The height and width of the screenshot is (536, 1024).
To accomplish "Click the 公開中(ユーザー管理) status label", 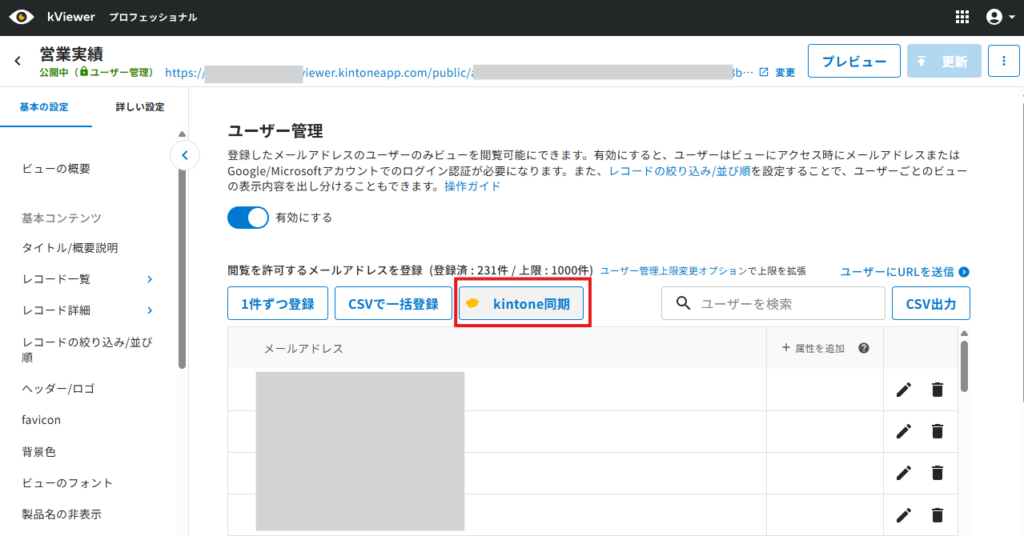I will (95, 72).
